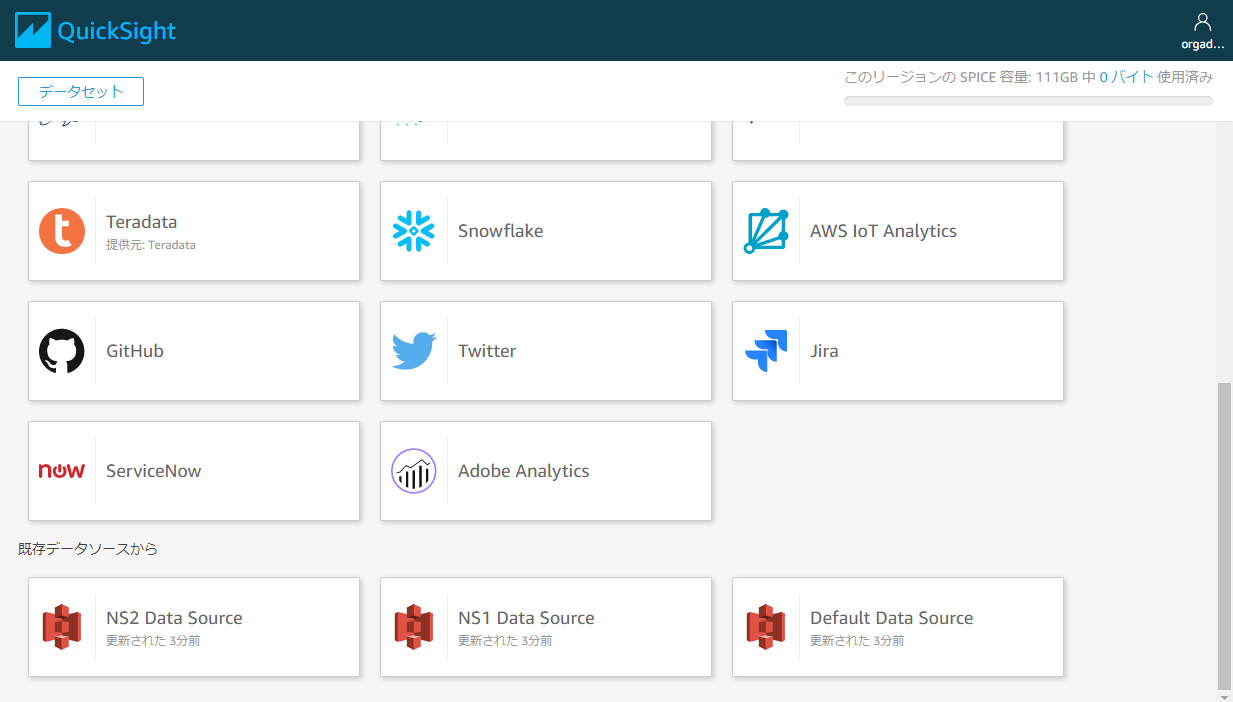Image resolution: width=1233 pixels, height=702 pixels.
Task: Click the データセット button
Action: coord(81,91)
